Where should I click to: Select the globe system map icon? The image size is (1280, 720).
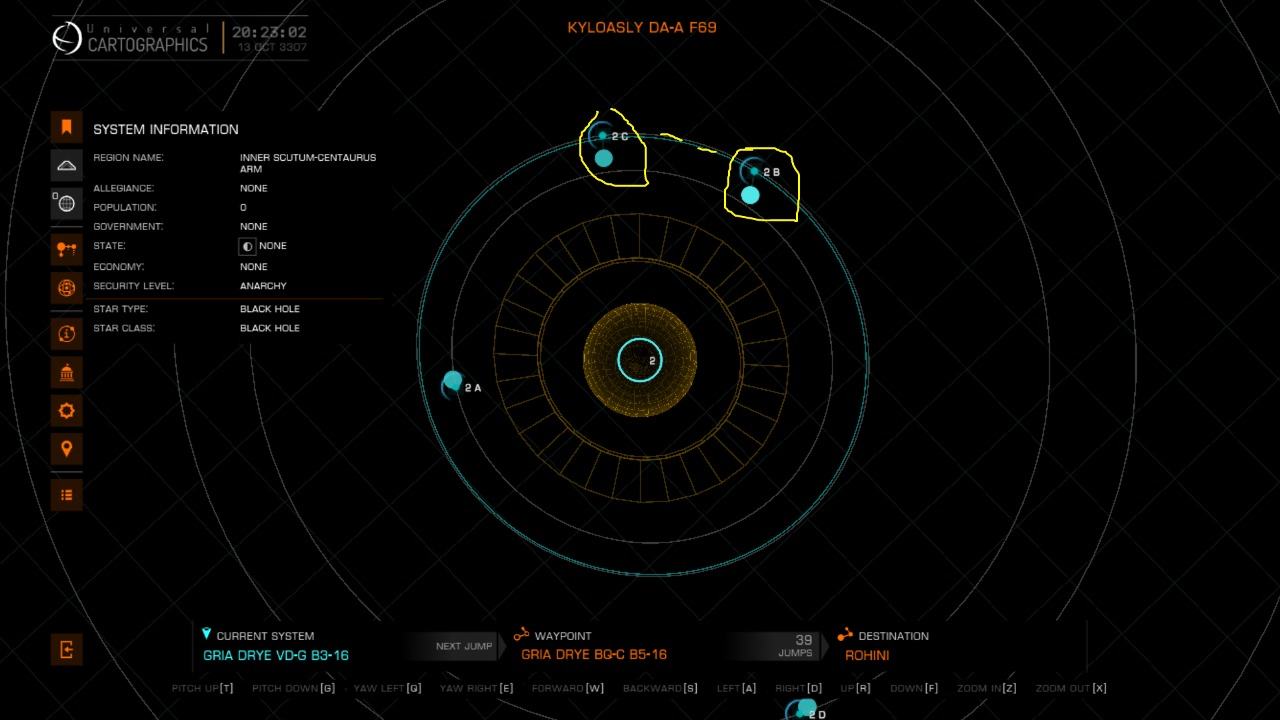[66, 203]
